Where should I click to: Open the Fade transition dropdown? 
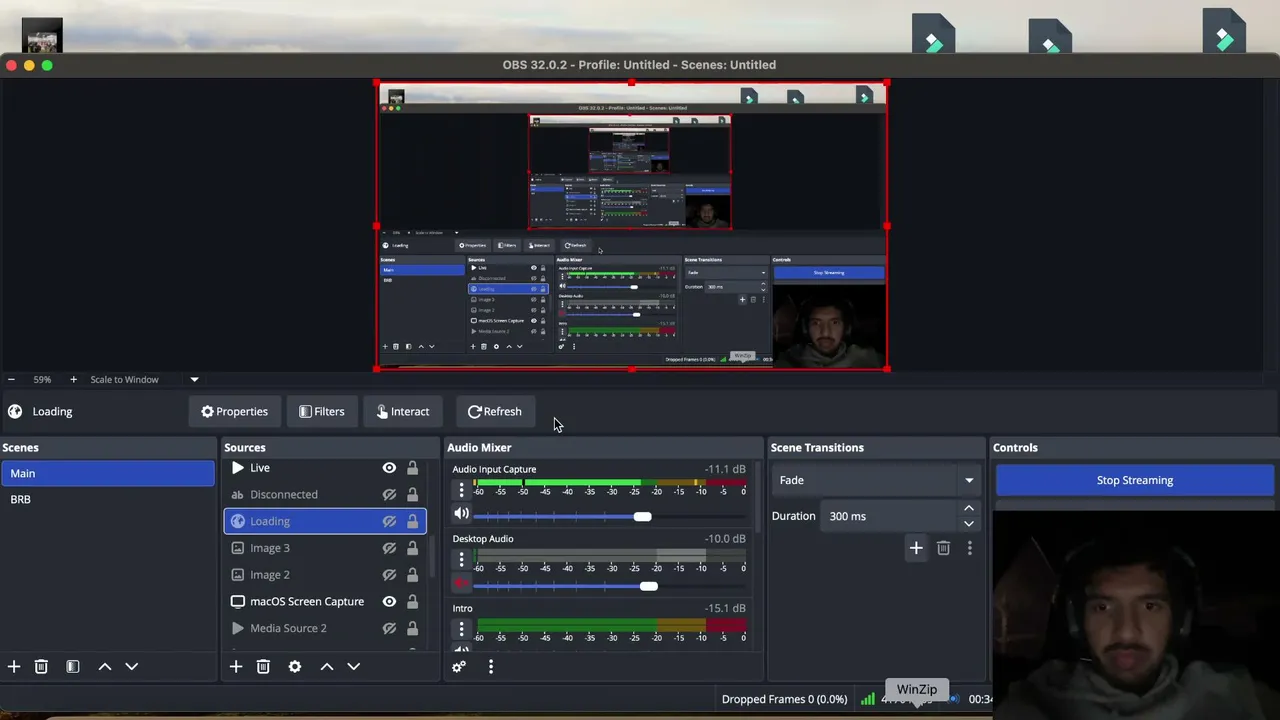pos(876,480)
